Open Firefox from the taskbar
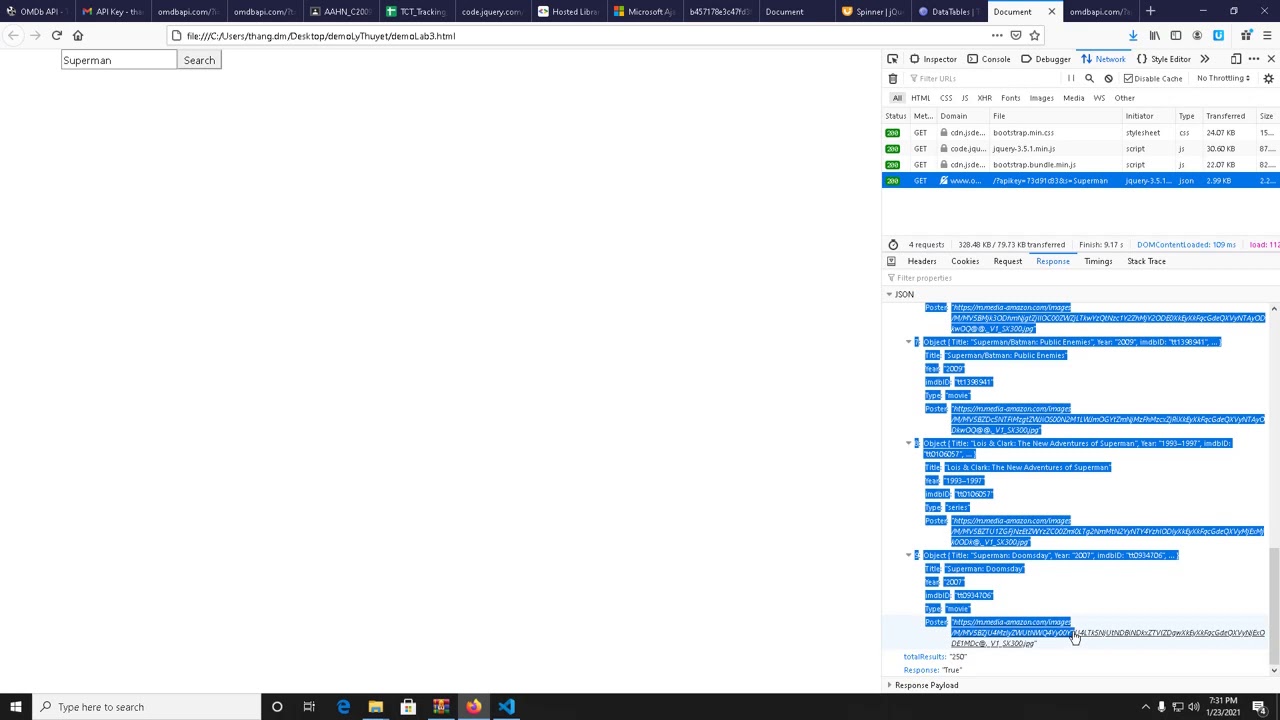The height and width of the screenshot is (720, 1280). pos(473,707)
